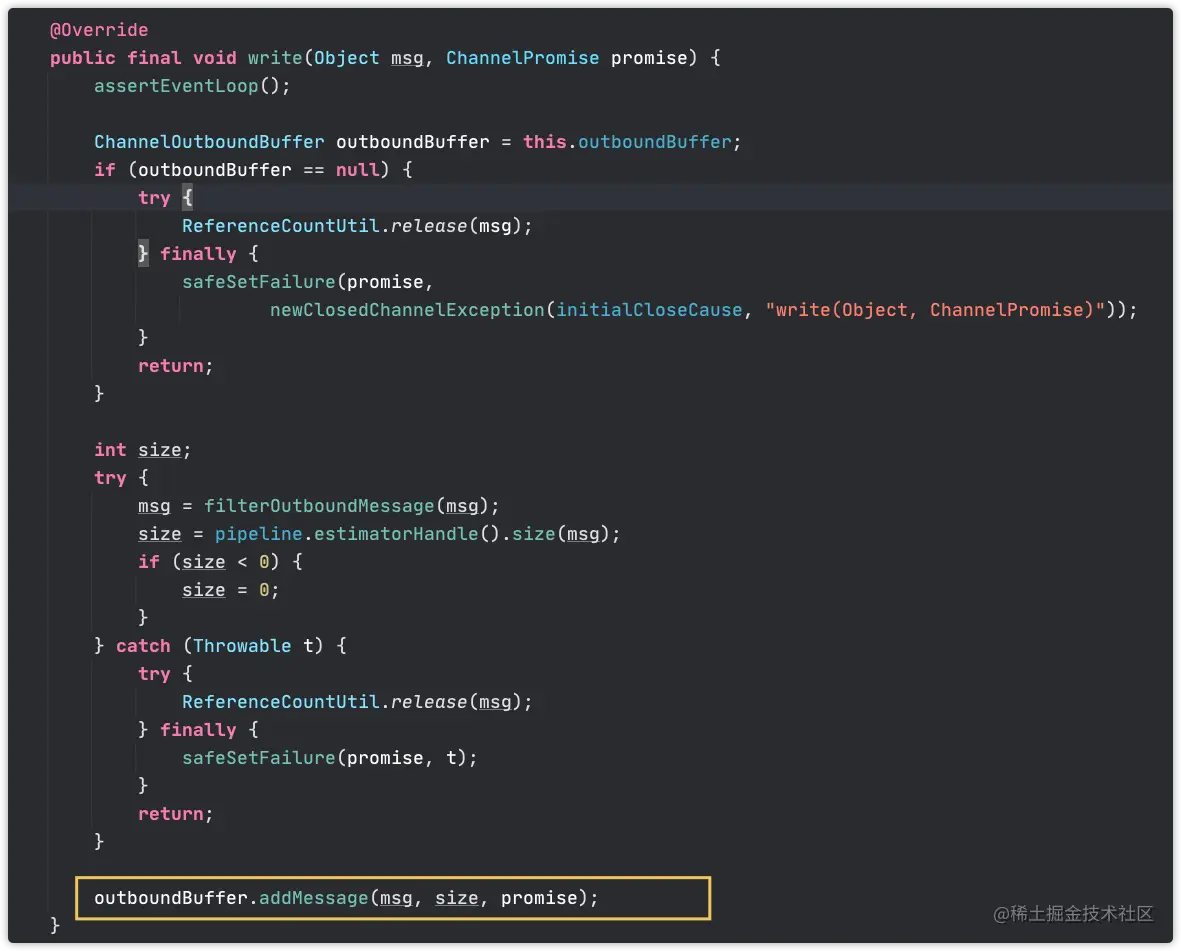Image resolution: width=1181 pixels, height=951 pixels.
Task: Click the addMessage method call
Action: pyautogui.click(x=313, y=898)
